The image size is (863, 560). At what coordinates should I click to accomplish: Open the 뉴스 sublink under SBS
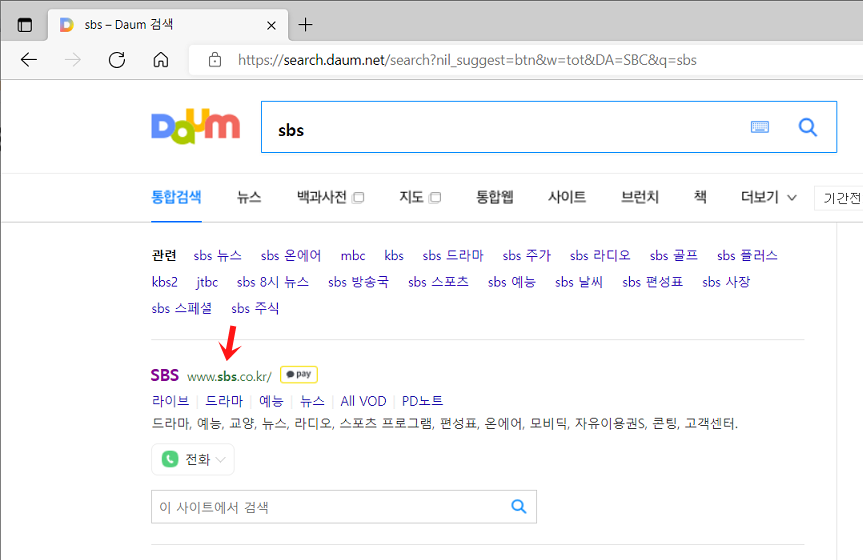pyautogui.click(x=312, y=401)
